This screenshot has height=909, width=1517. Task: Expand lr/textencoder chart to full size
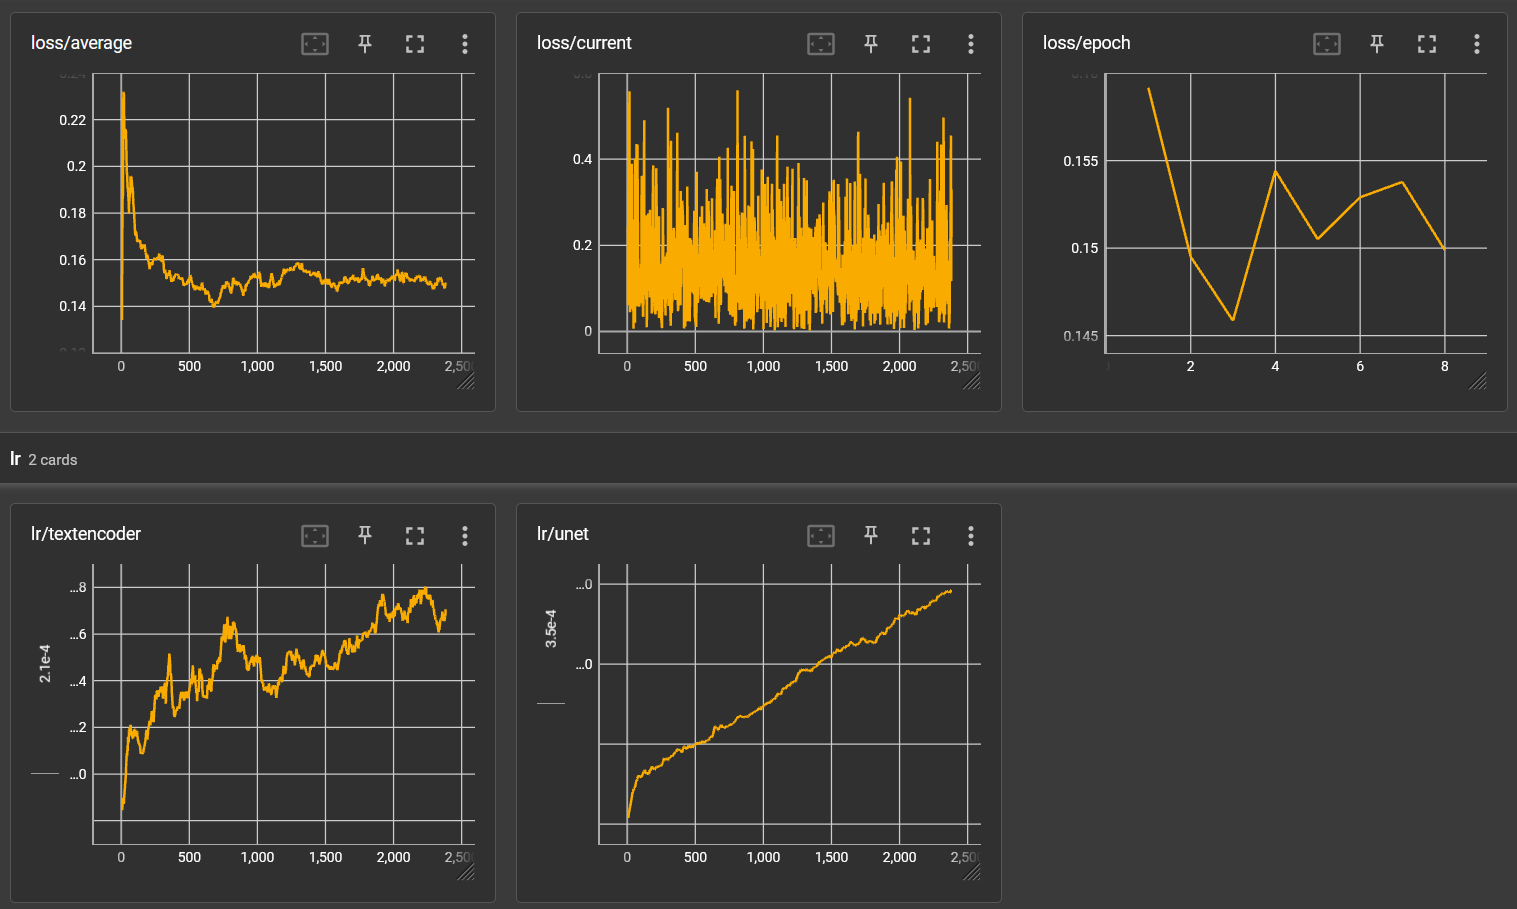click(x=415, y=535)
